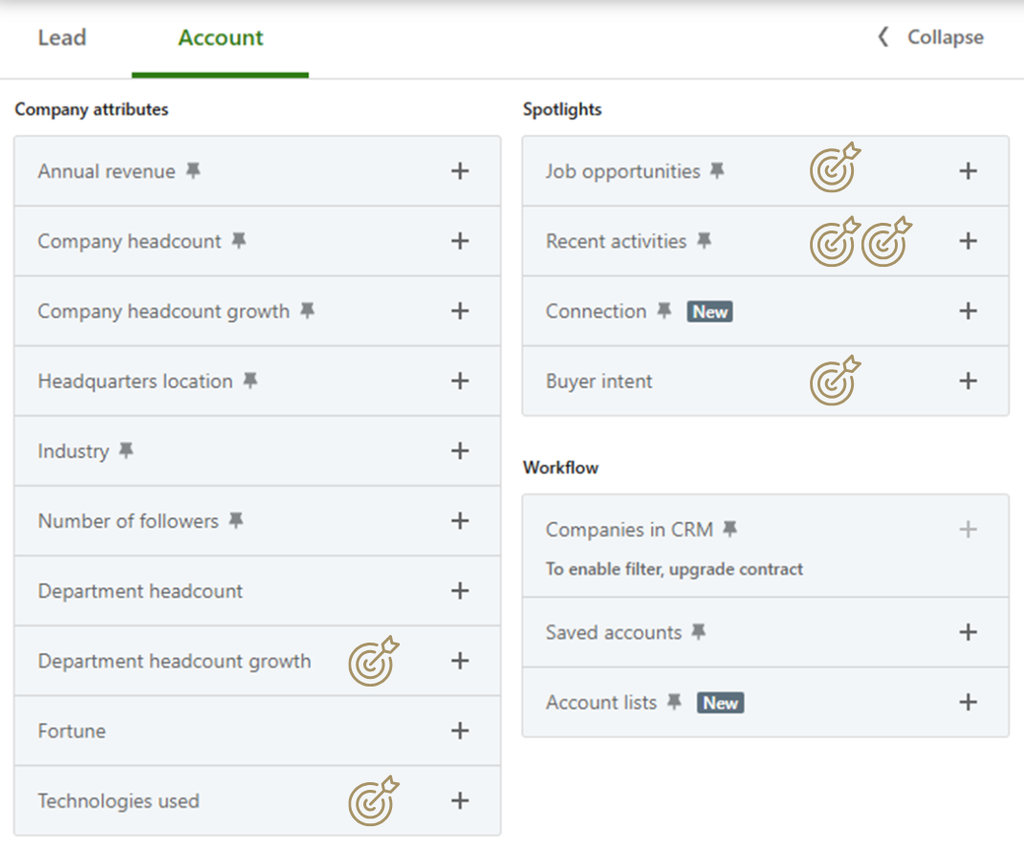Add the Connection filter
The height and width of the screenshot is (852, 1024).
pyautogui.click(x=968, y=311)
